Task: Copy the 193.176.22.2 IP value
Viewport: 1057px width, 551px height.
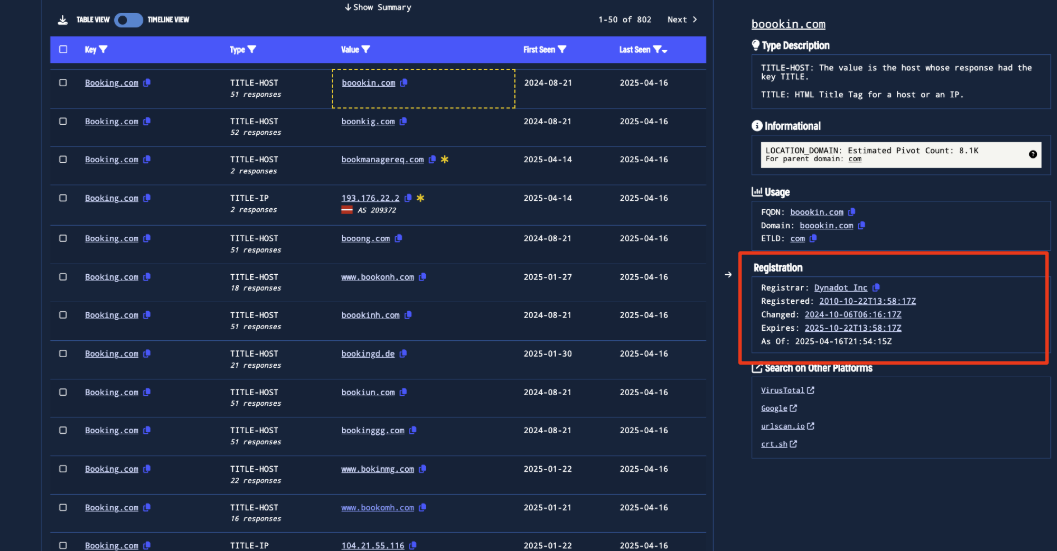Action: click(x=409, y=198)
